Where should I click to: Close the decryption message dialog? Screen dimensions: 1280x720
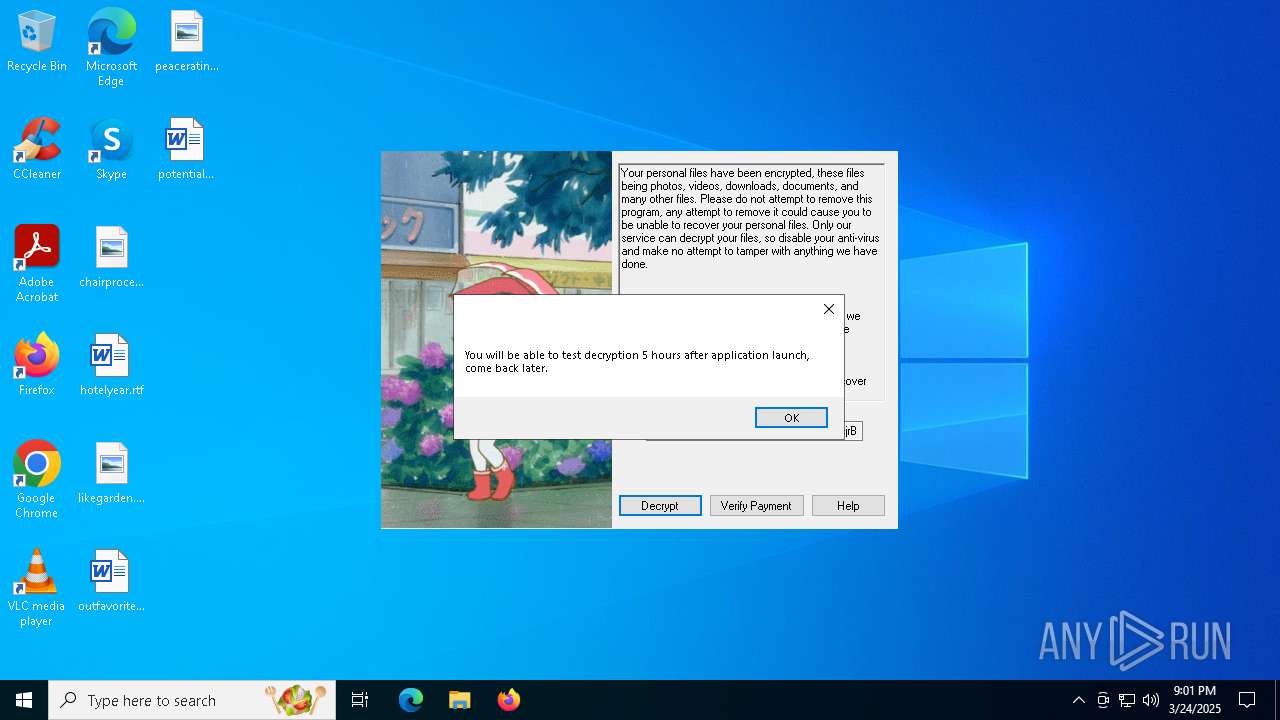click(x=829, y=309)
